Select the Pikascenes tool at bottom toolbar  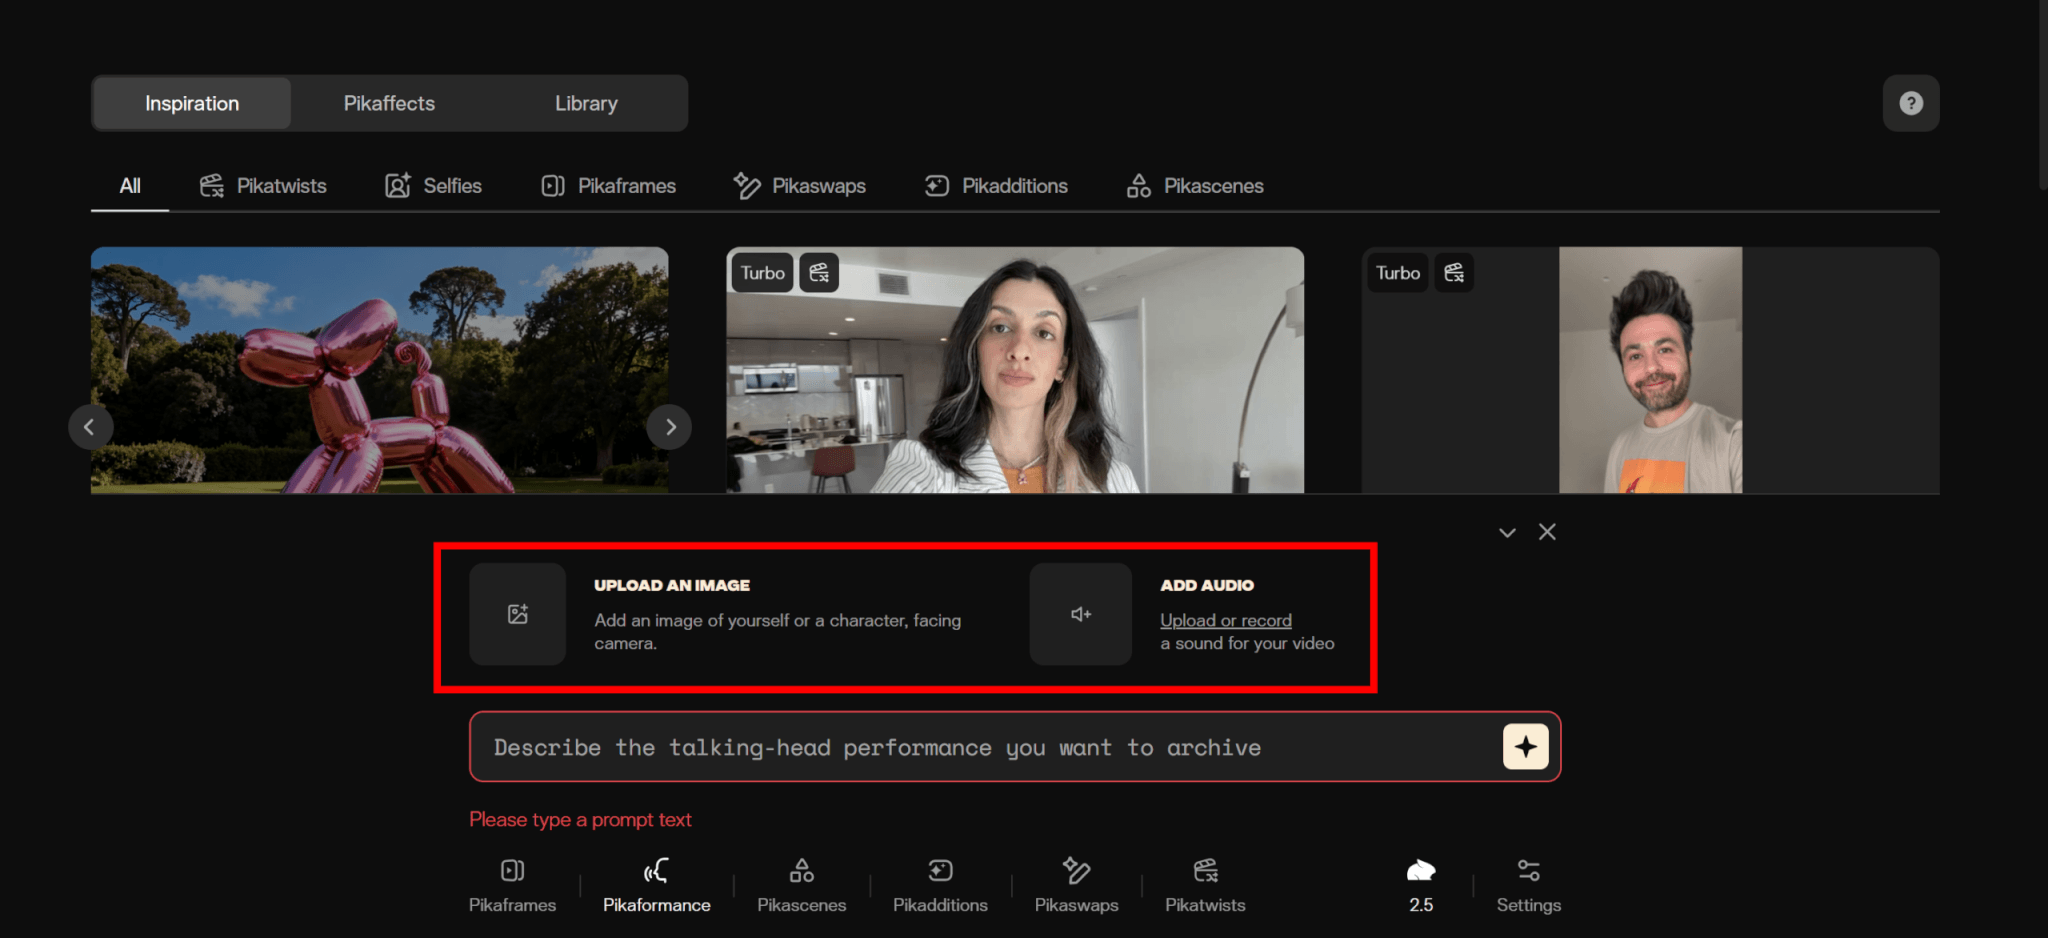[x=801, y=886]
